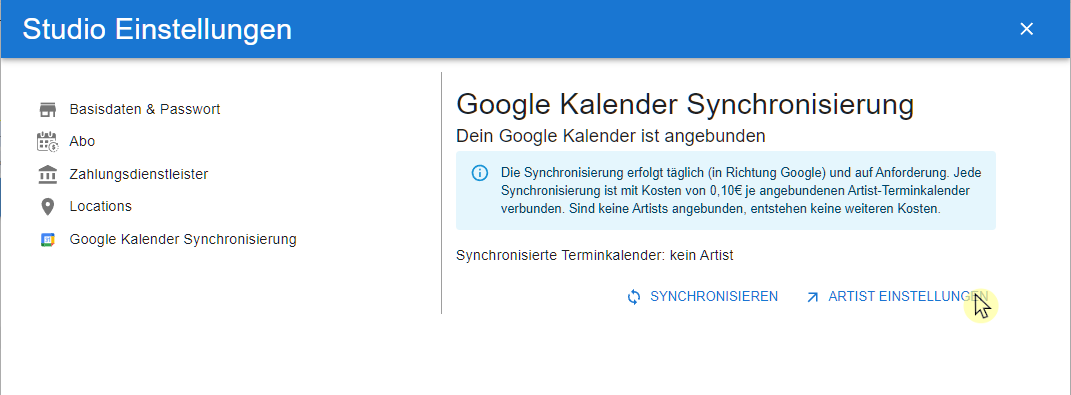Click the info icon in the blue notice
The width and height of the screenshot is (1071, 395).
tap(480, 172)
